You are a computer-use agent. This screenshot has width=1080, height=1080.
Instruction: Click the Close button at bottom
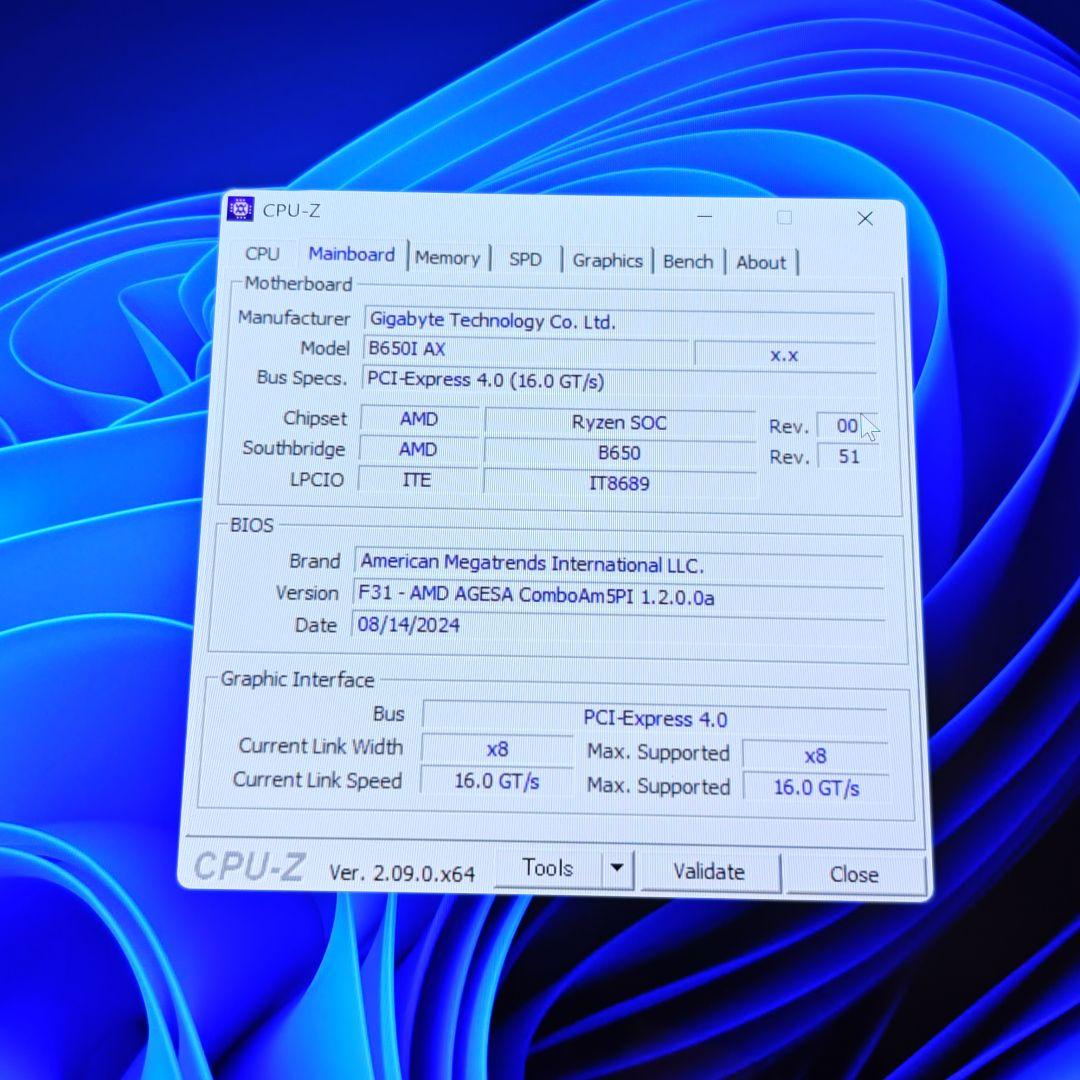point(854,875)
